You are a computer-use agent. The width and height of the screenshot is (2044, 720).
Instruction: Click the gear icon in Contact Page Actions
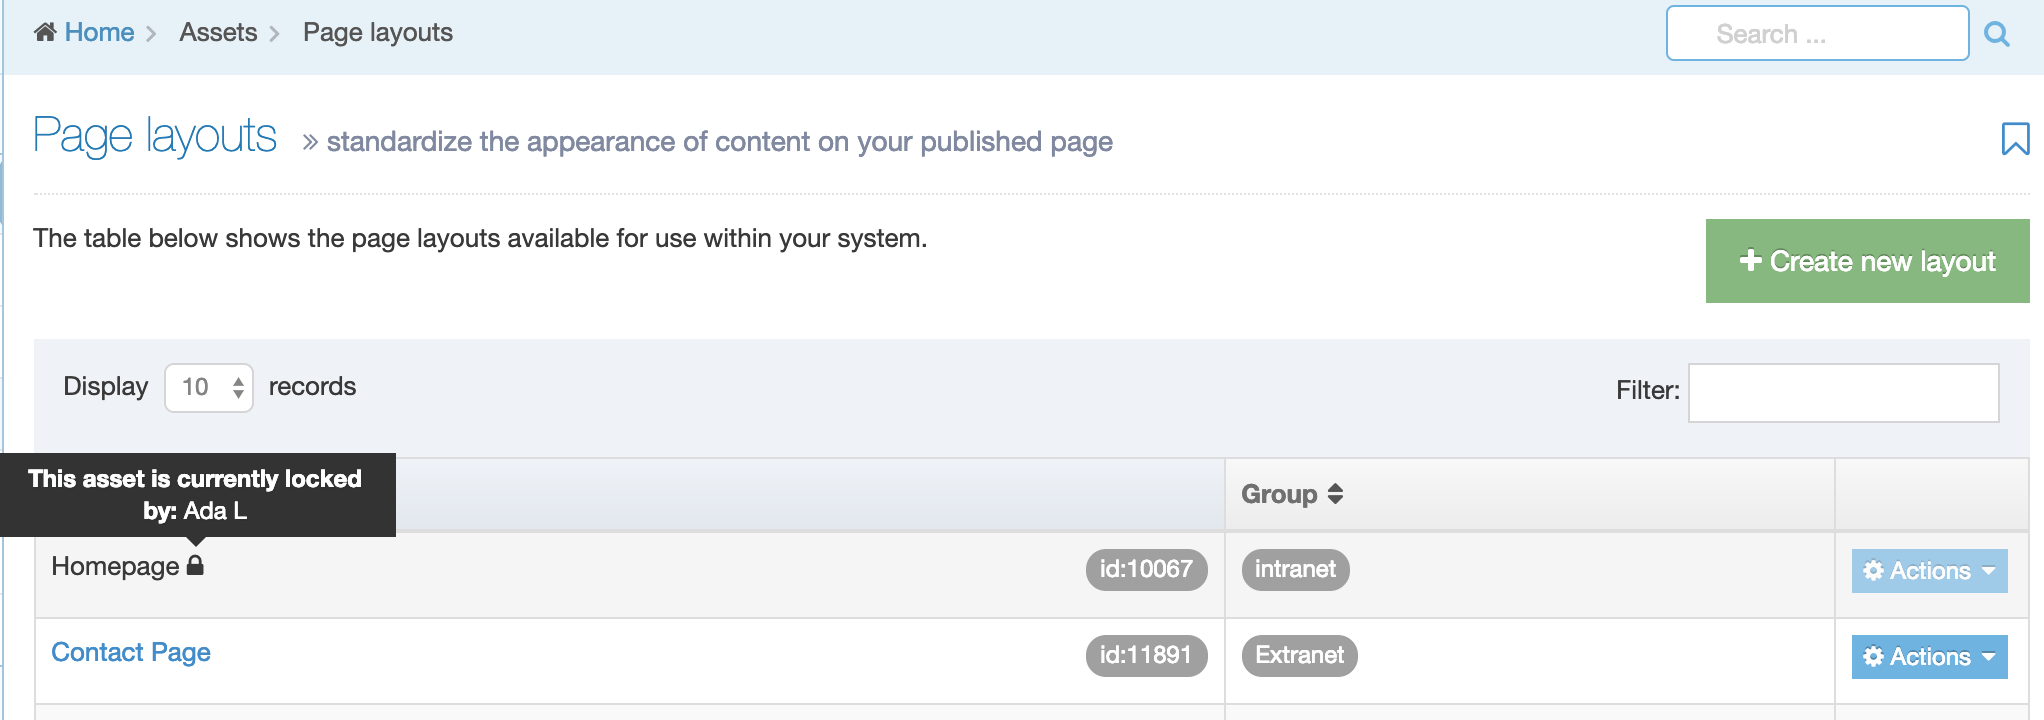[x=1873, y=657]
